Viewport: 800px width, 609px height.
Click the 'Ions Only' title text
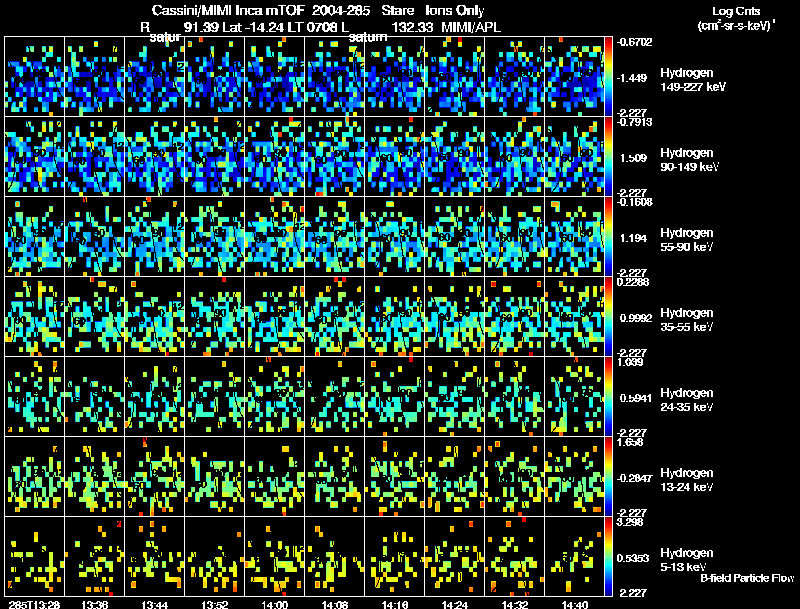pos(455,10)
